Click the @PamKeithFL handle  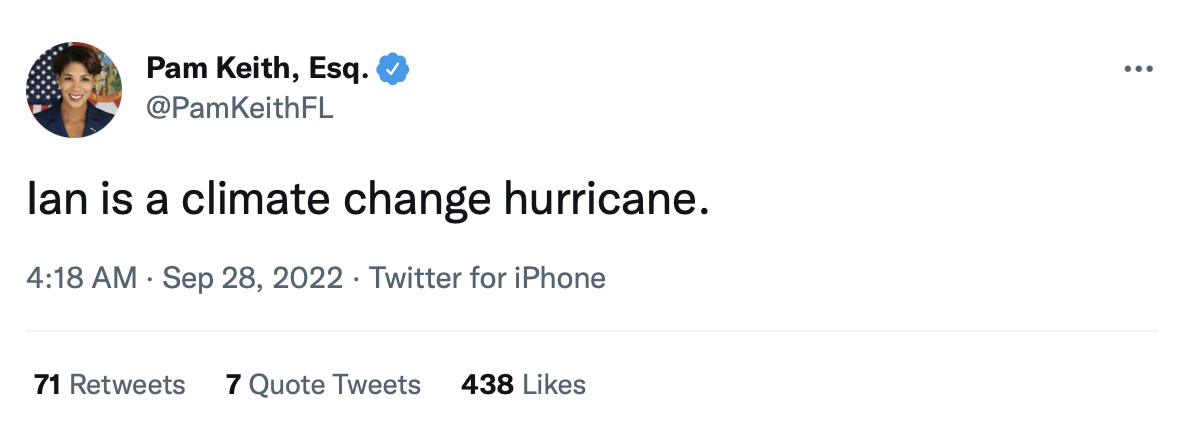click(x=240, y=109)
